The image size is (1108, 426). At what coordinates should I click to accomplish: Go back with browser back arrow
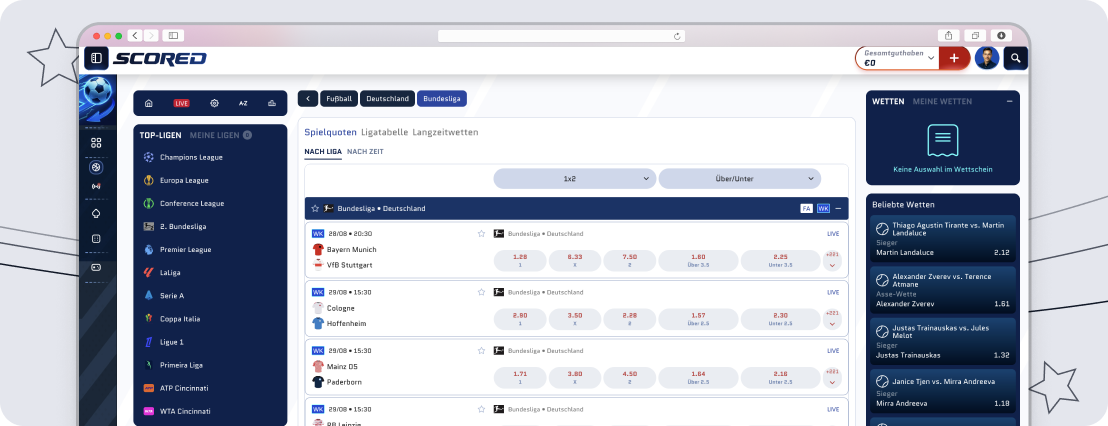pos(134,35)
